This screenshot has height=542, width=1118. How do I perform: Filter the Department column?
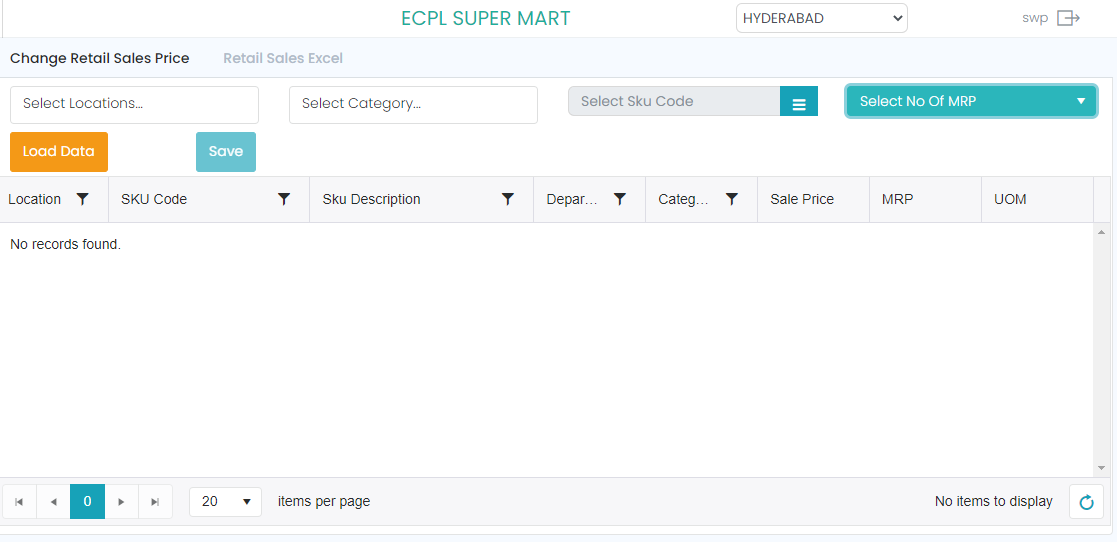point(620,200)
